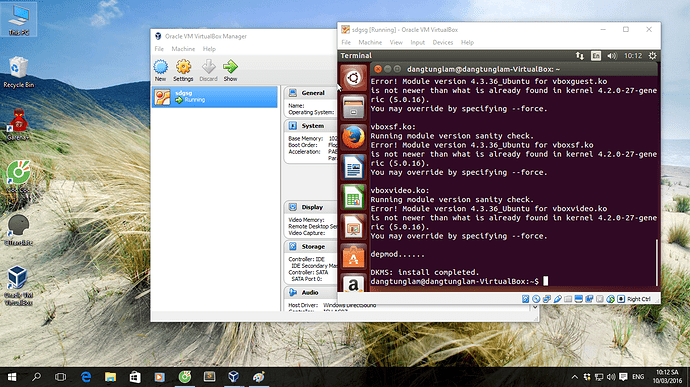Screen dimensions: 690x387
Task: Open LibreOffice Calc in launcher
Action: pyautogui.click(x=353, y=197)
